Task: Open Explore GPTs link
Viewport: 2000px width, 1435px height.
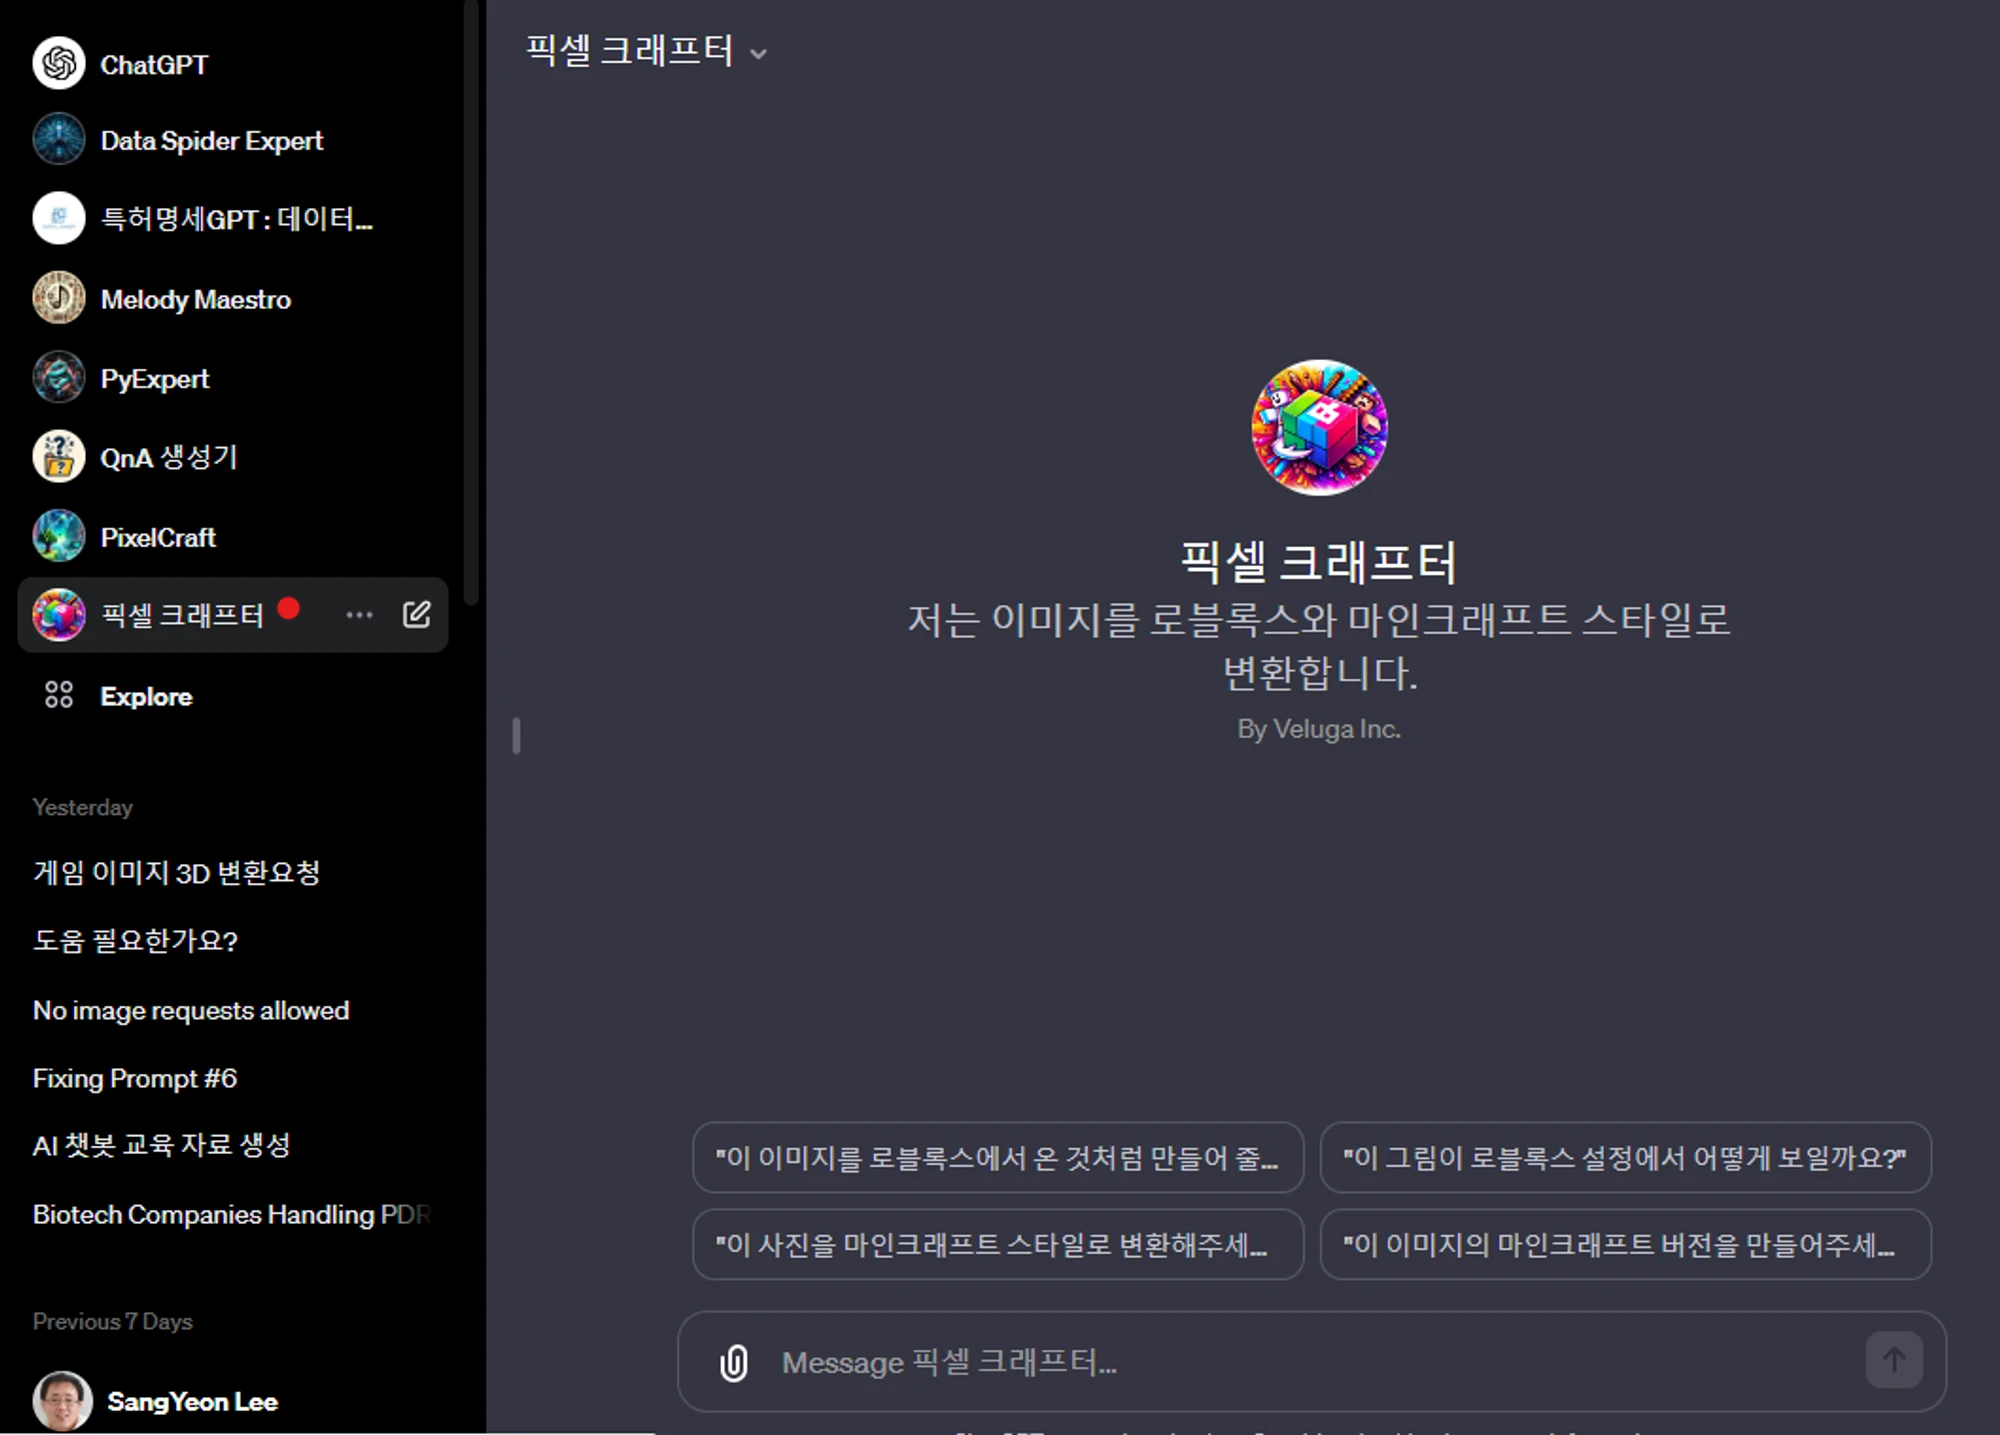Action: click(x=232, y=696)
